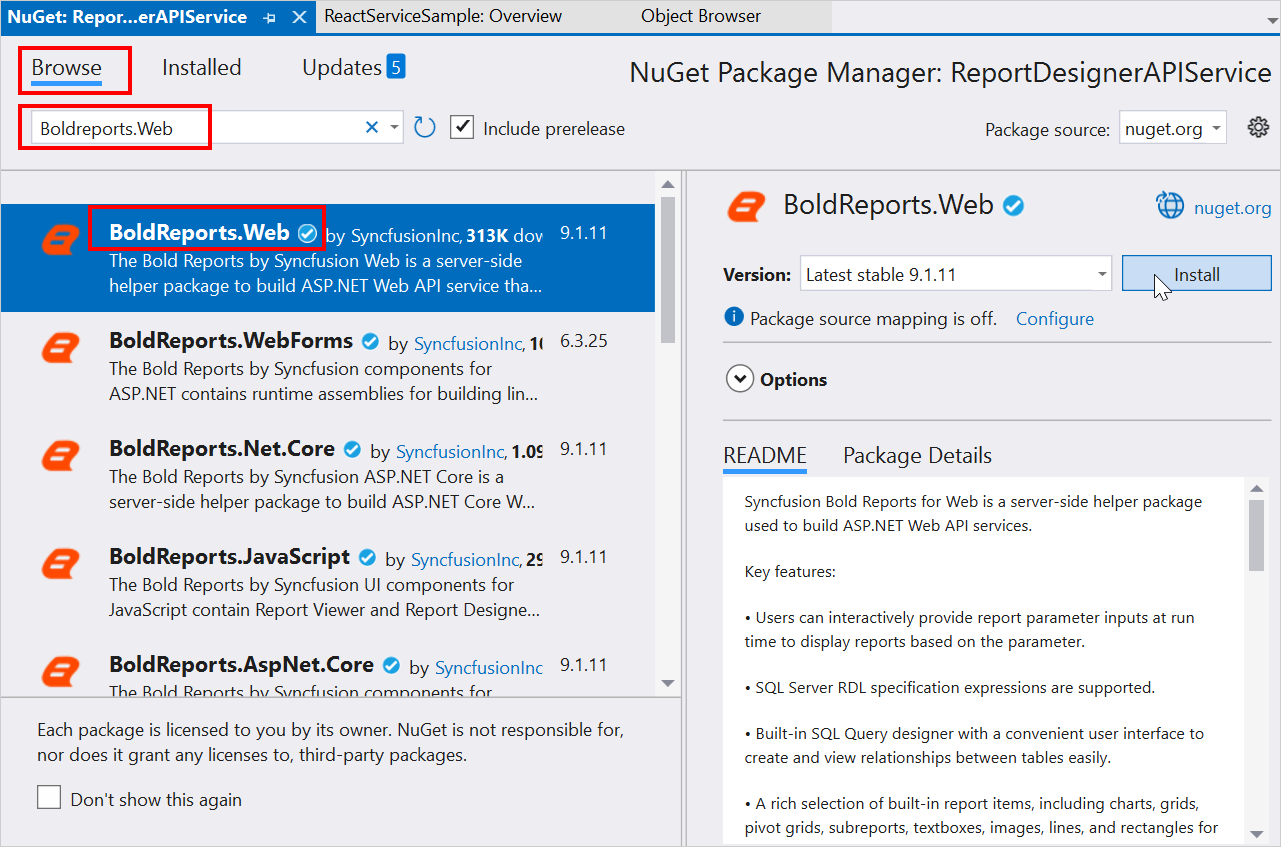The width and height of the screenshot is (1281, 847).
Task: Switch to the Installed packages tab
Action: [x=202, y=68]
